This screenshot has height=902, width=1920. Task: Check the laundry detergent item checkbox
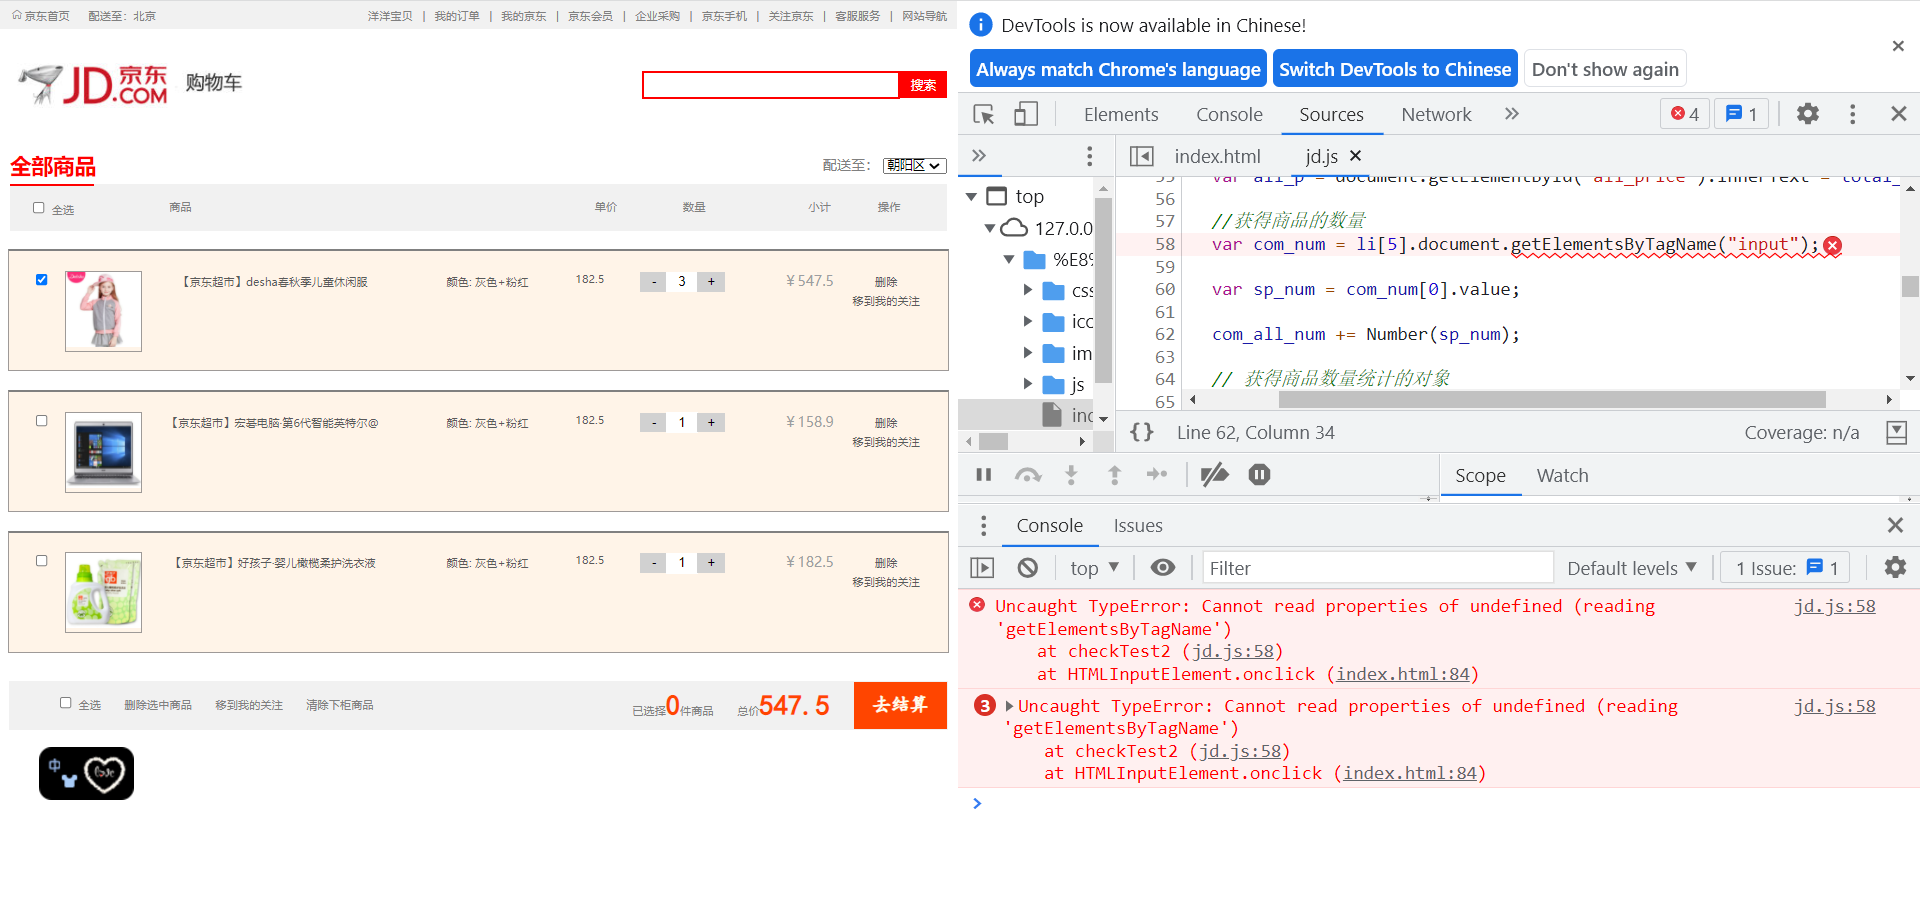(x=41, y=561)
